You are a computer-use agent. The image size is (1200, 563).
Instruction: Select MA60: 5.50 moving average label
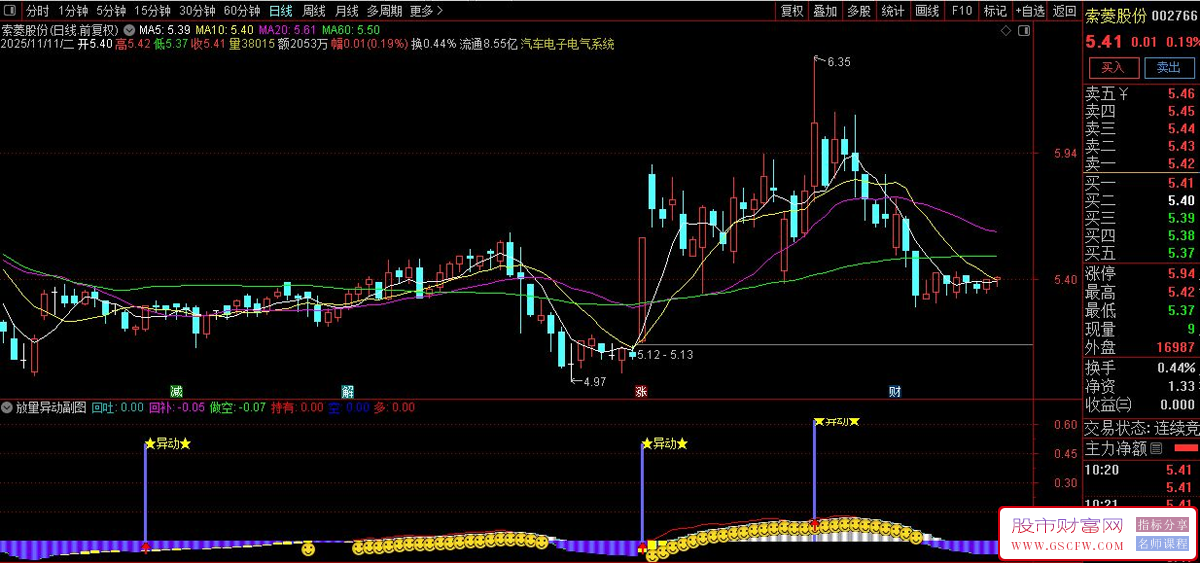click(350, 29)
